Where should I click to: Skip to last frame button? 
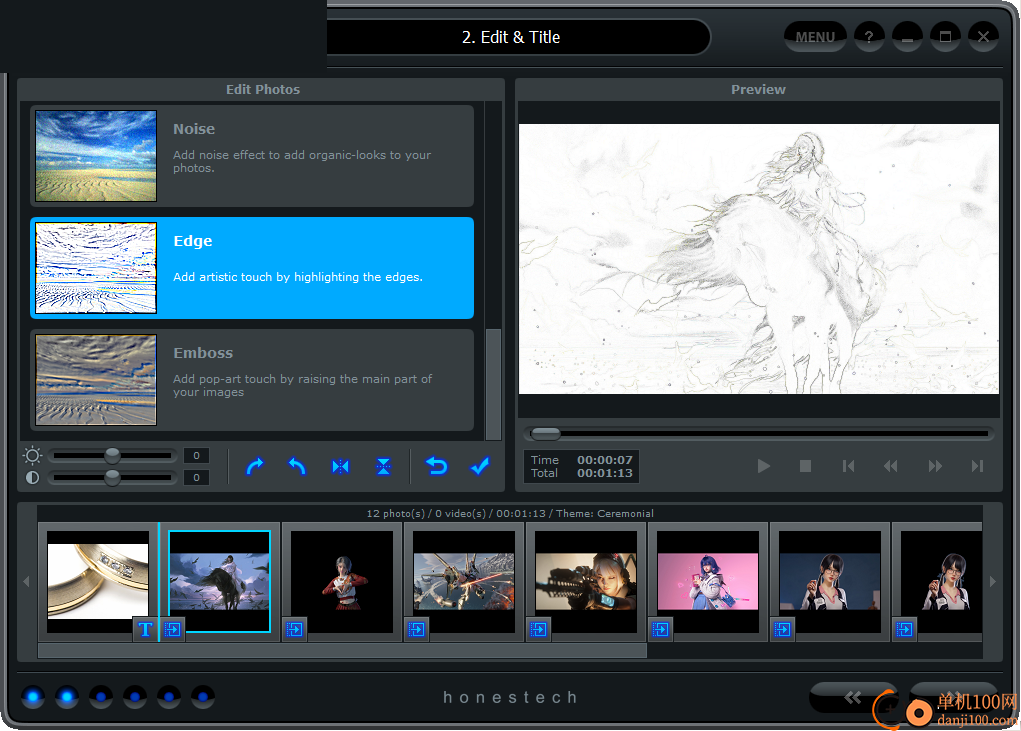(x=977, y=466)
